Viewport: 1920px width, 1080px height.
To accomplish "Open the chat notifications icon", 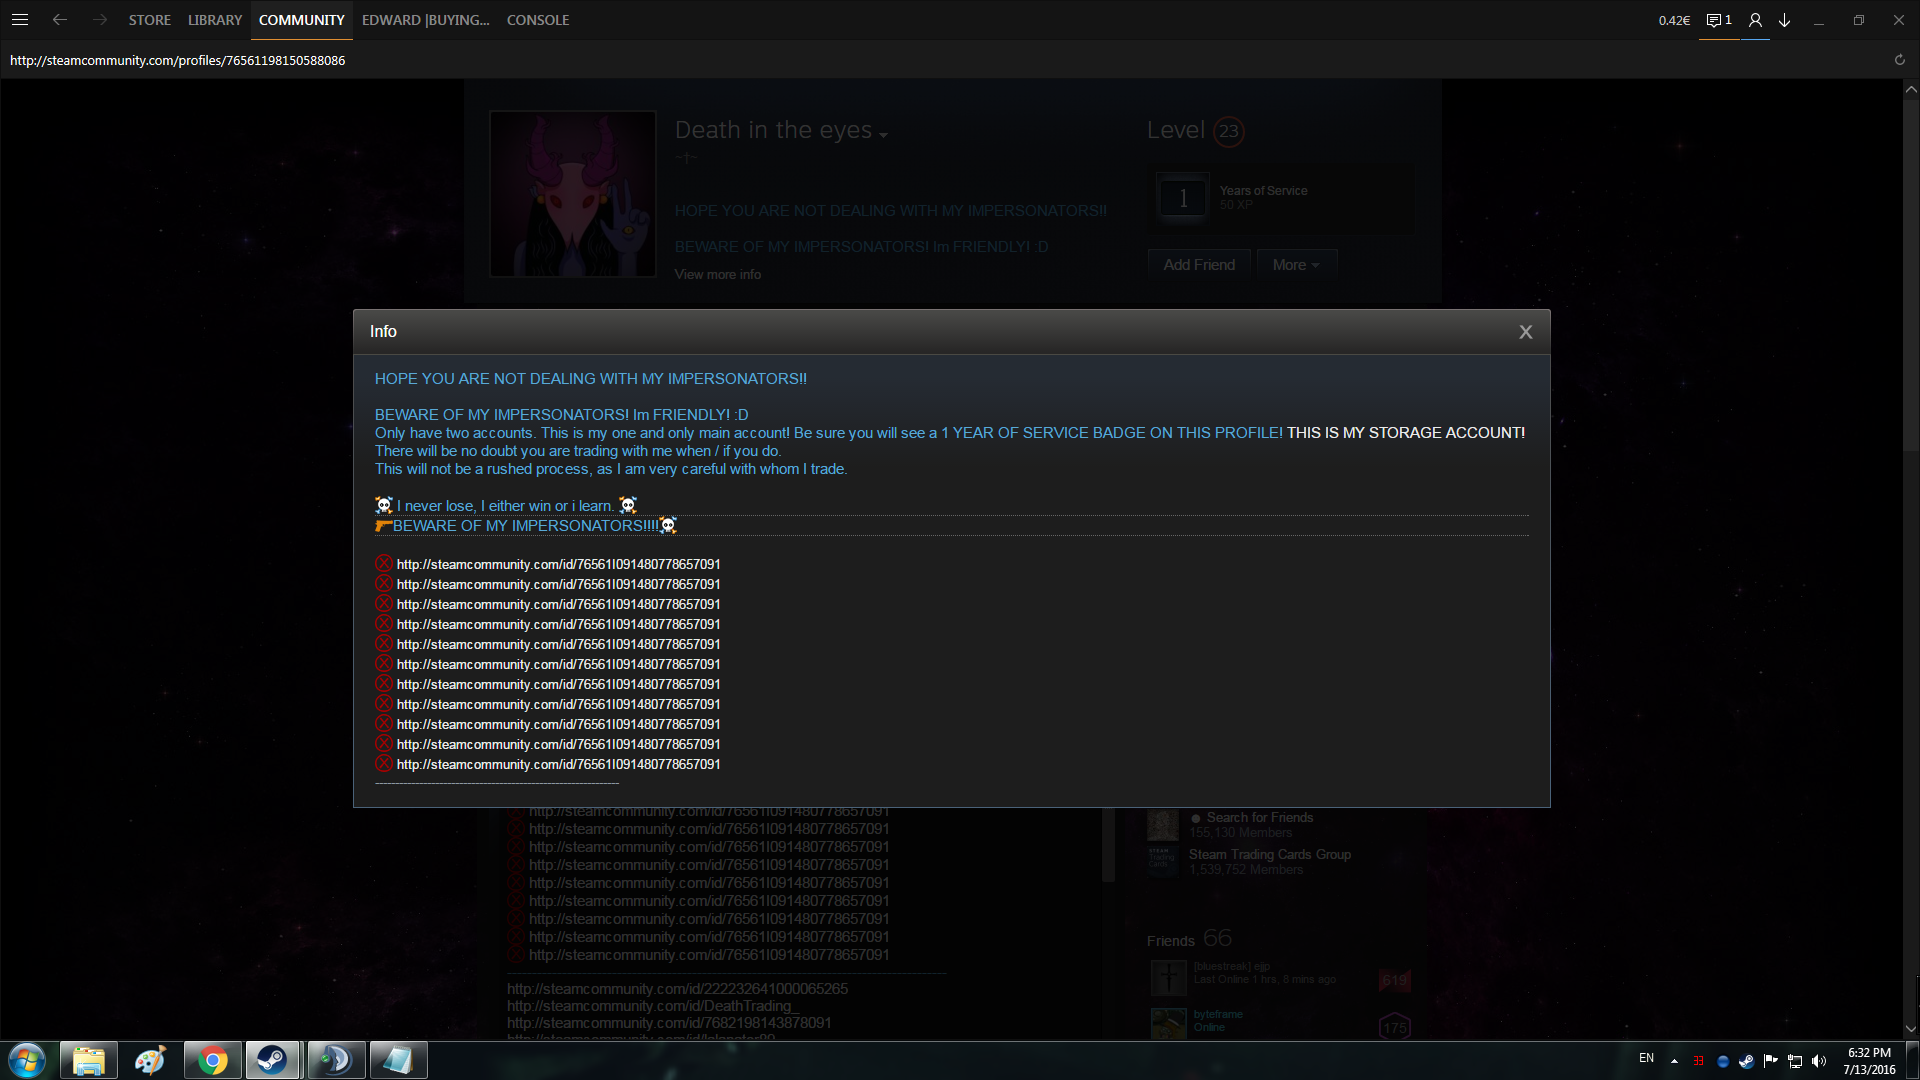I will pos(1718,20).
